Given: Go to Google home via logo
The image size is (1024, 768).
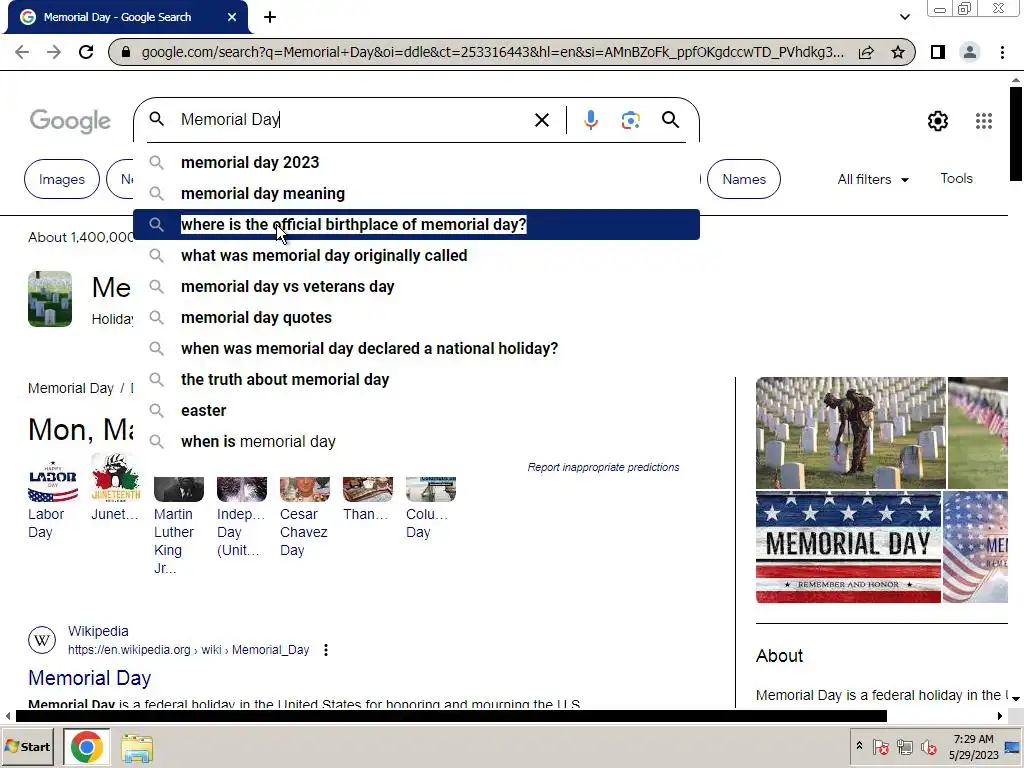Looking at the screenshot, I should coord(71,121).
